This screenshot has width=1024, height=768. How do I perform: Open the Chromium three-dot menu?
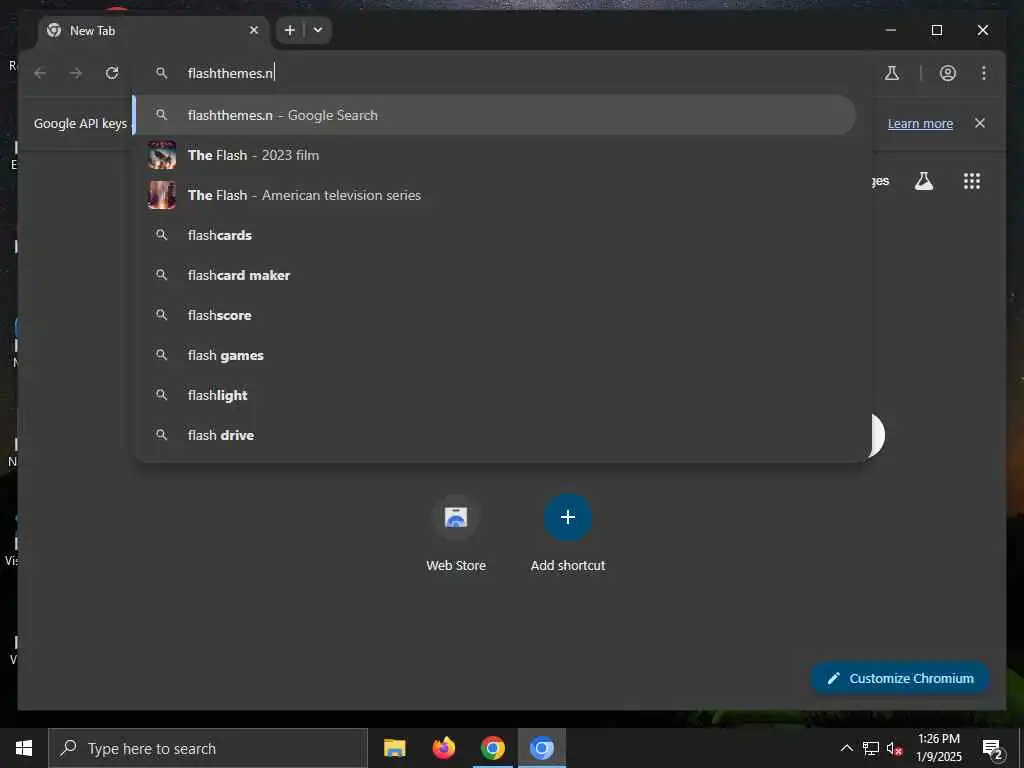tap(984, 72)
